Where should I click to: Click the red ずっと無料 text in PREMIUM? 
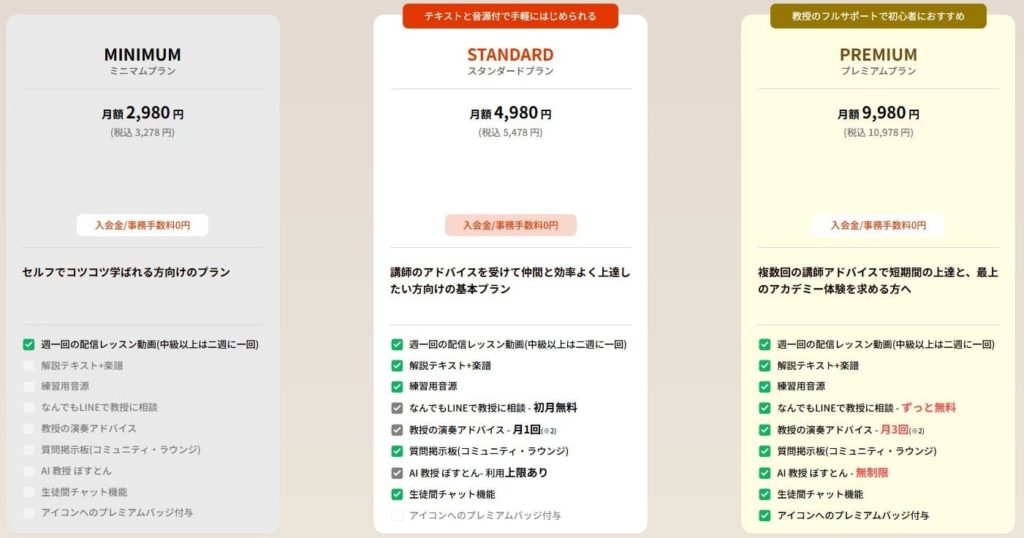(x=929, y=408)
